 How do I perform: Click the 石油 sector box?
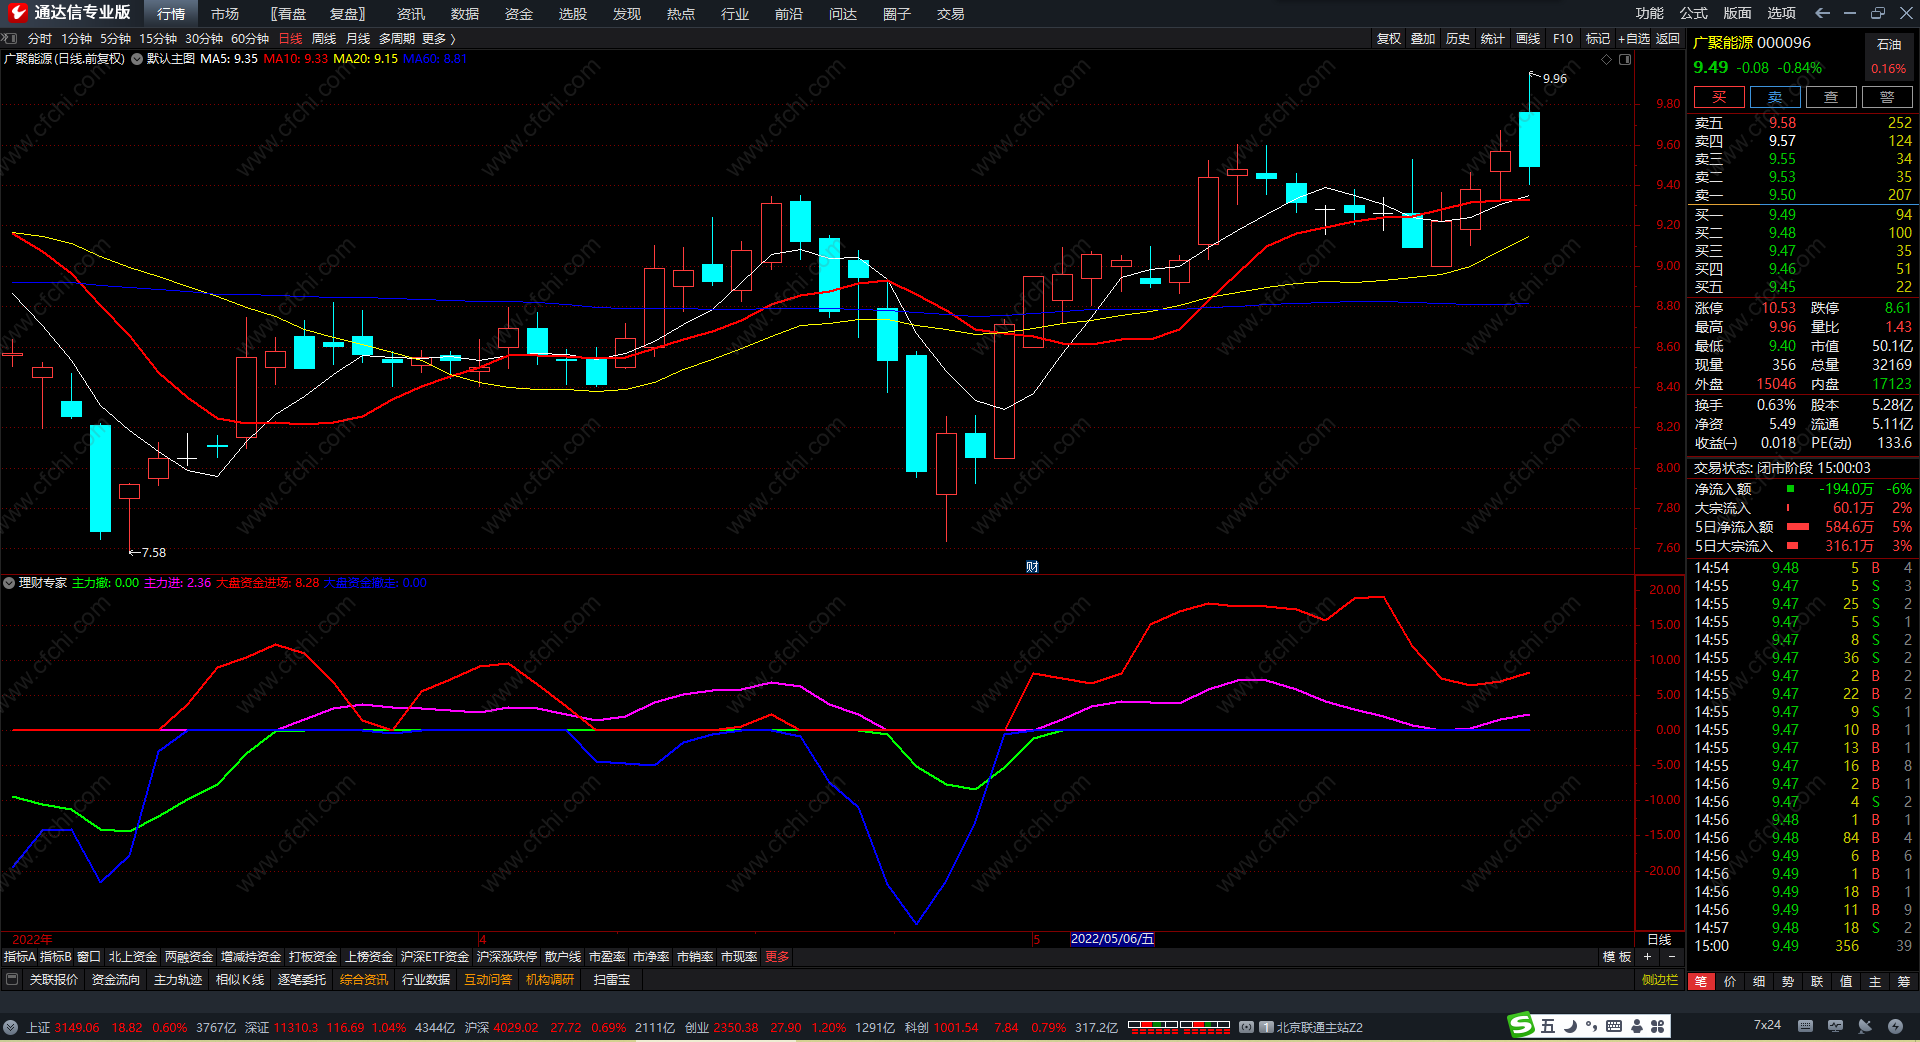(x=1889, y=56)
